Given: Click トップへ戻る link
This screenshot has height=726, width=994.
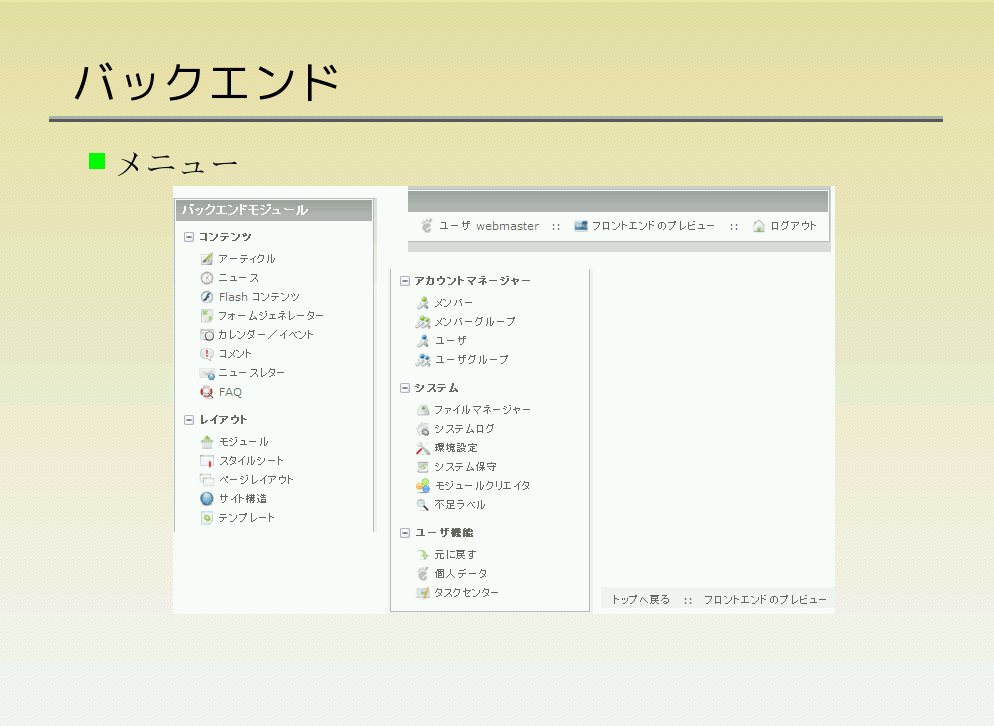Looking at the screenshot, I should (640, 600).
